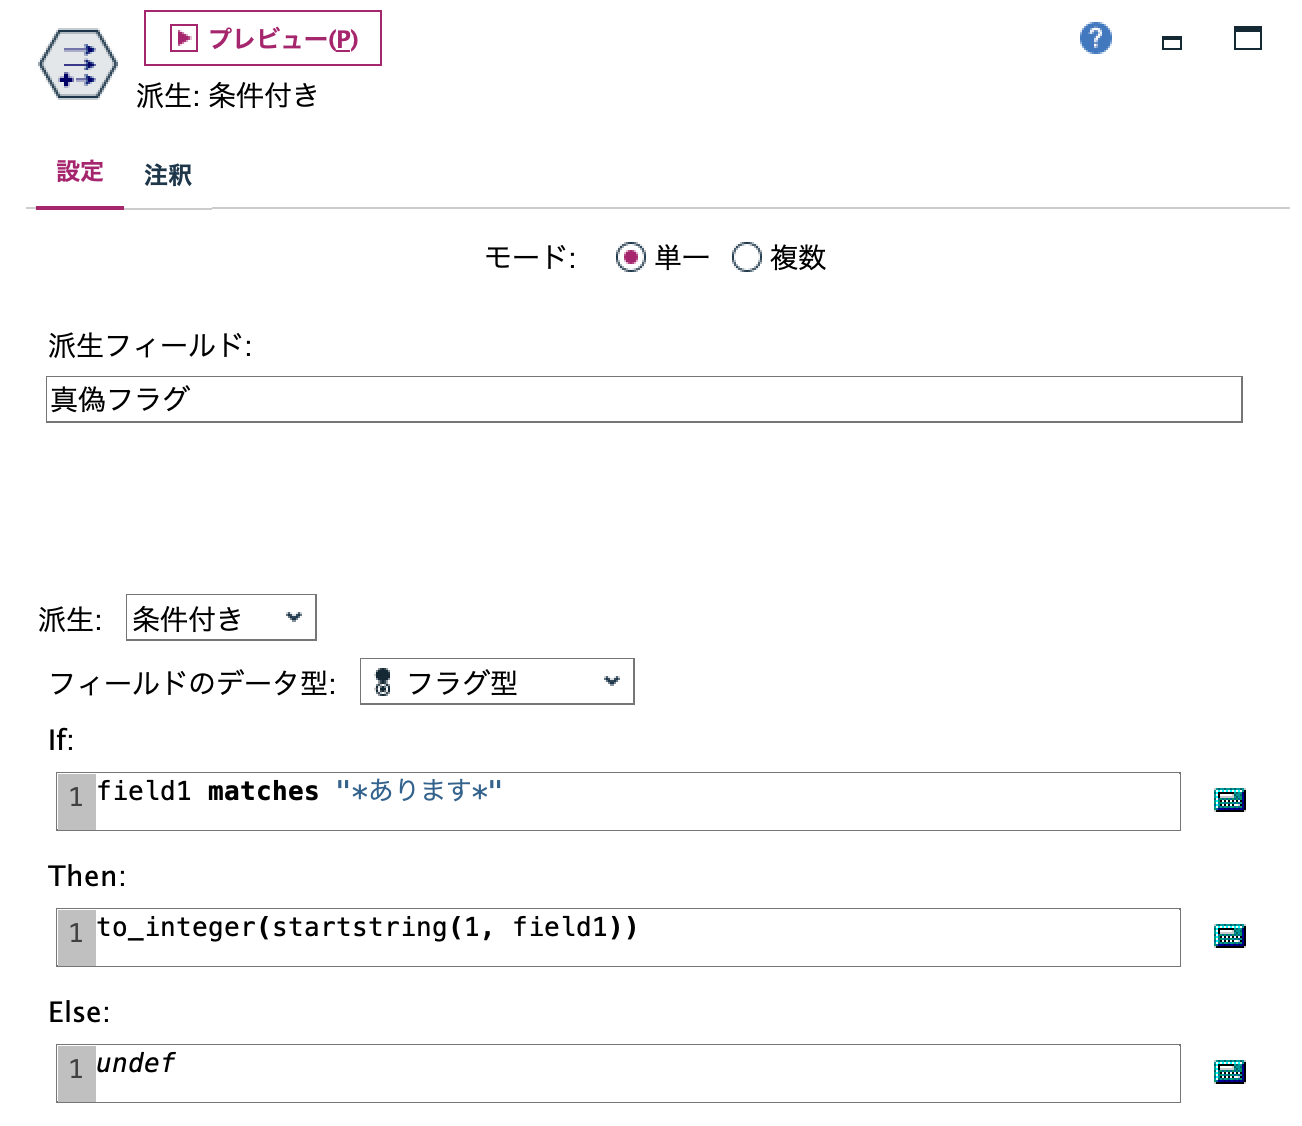Open the expression builder for the Else expression
Viewport: 1302px width, 1126px height.
[1229, 1070]
